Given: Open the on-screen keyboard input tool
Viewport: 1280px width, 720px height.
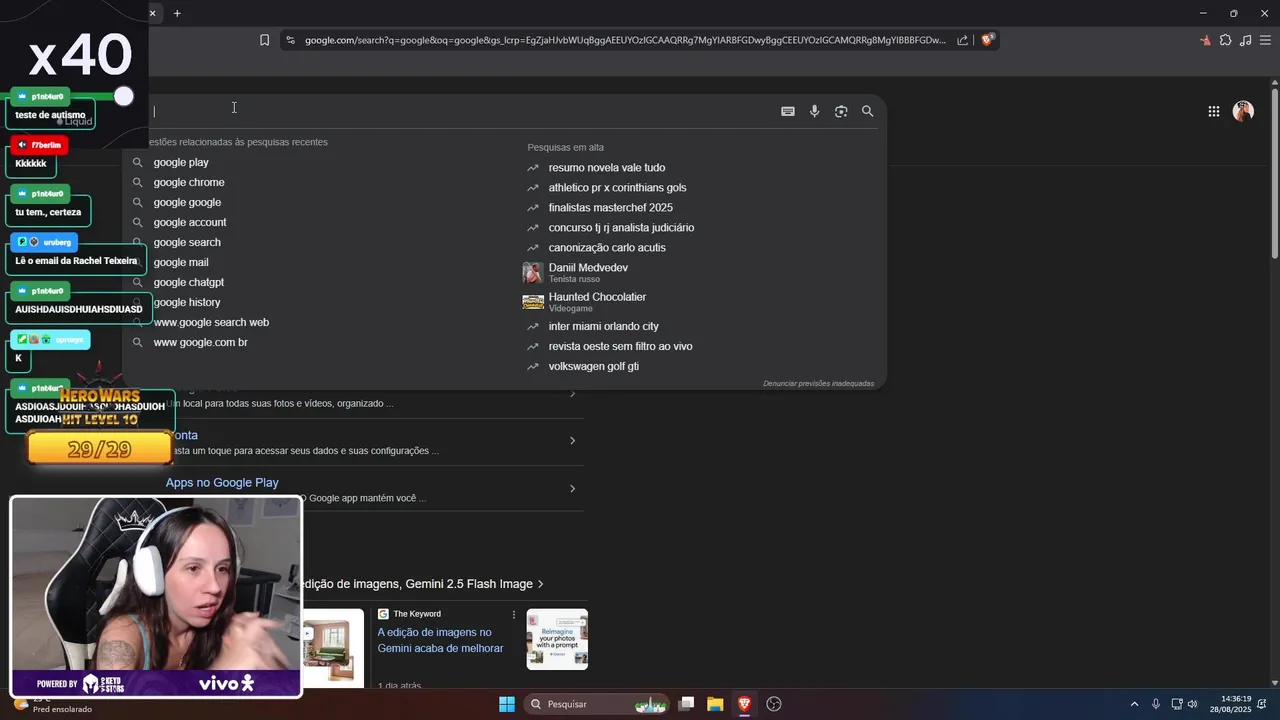Looking at the screenshot, I should (x=788, y=111).
